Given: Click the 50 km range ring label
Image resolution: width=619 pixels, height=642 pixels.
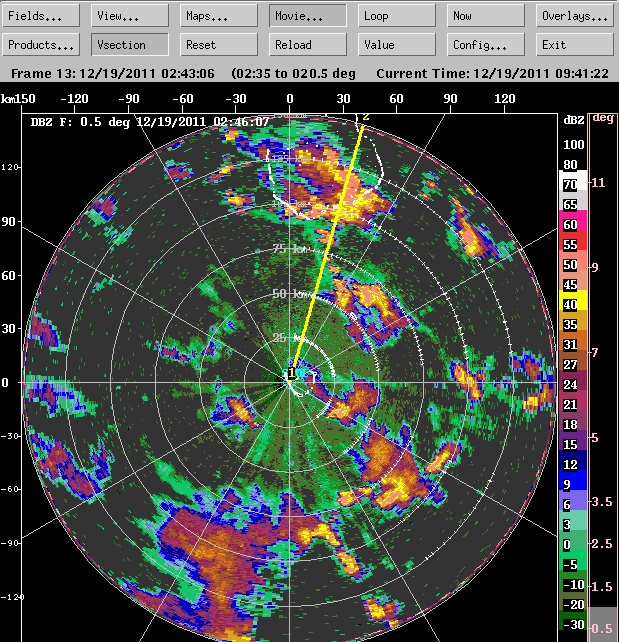Looking at the screenshot, I should pos(291,294).
